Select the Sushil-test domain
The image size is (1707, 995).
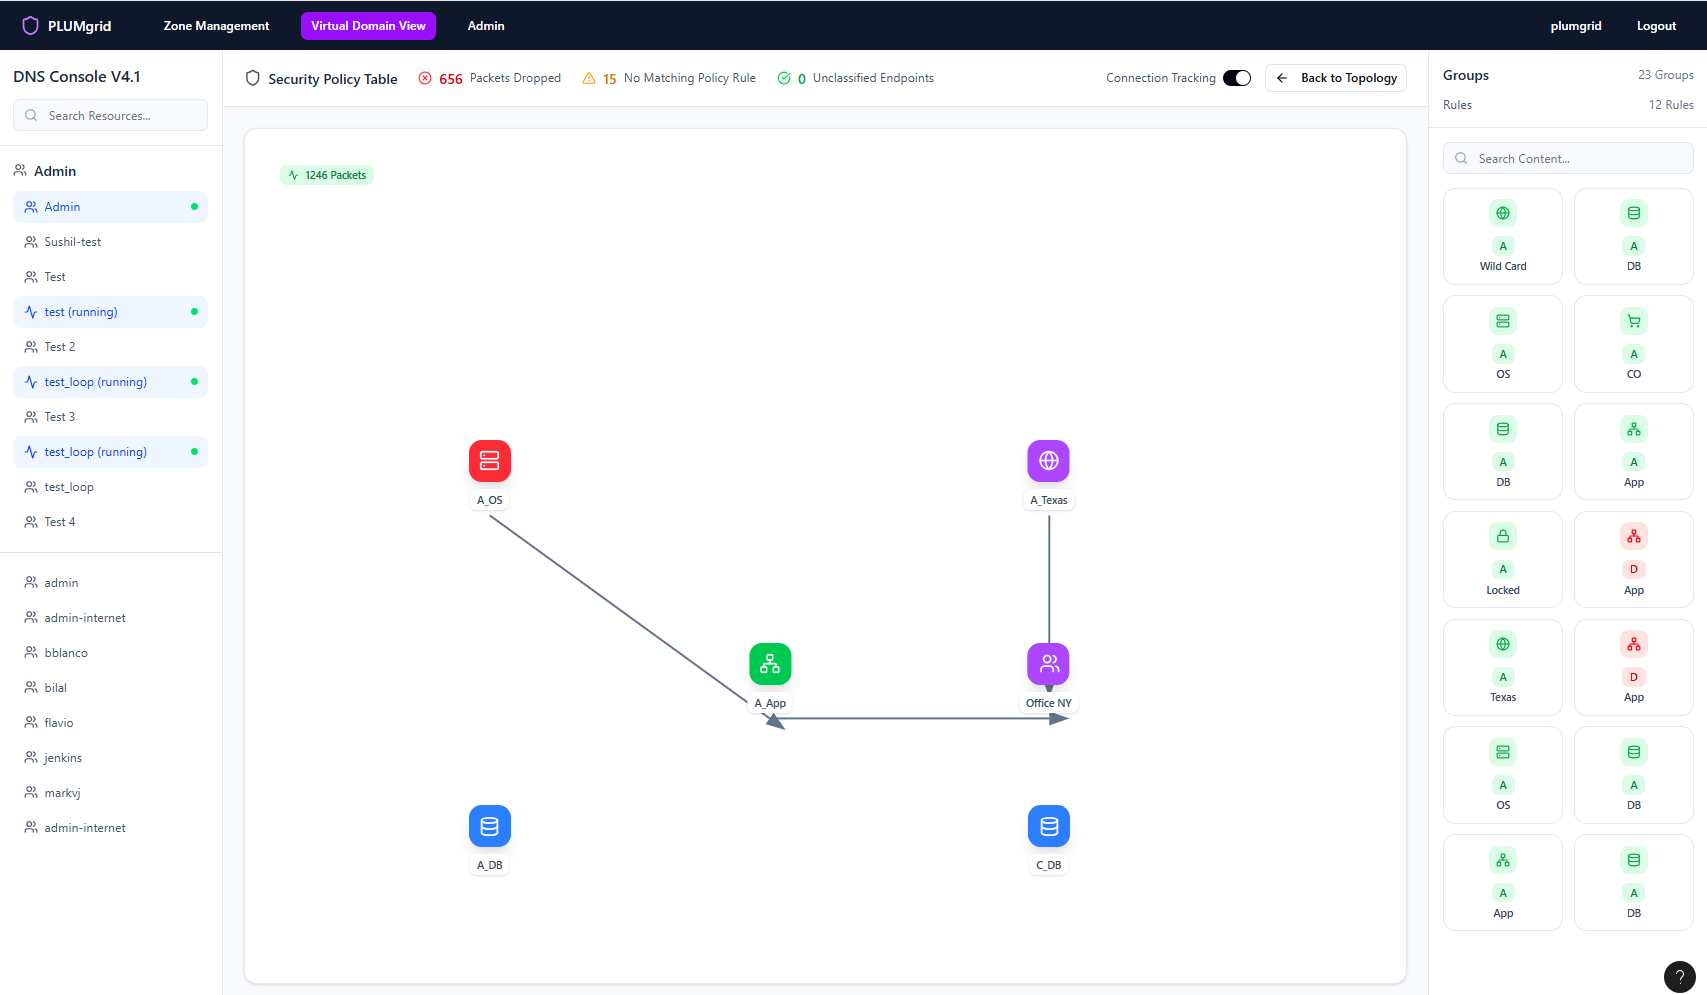pyautogui.click(x=73, y=242)
